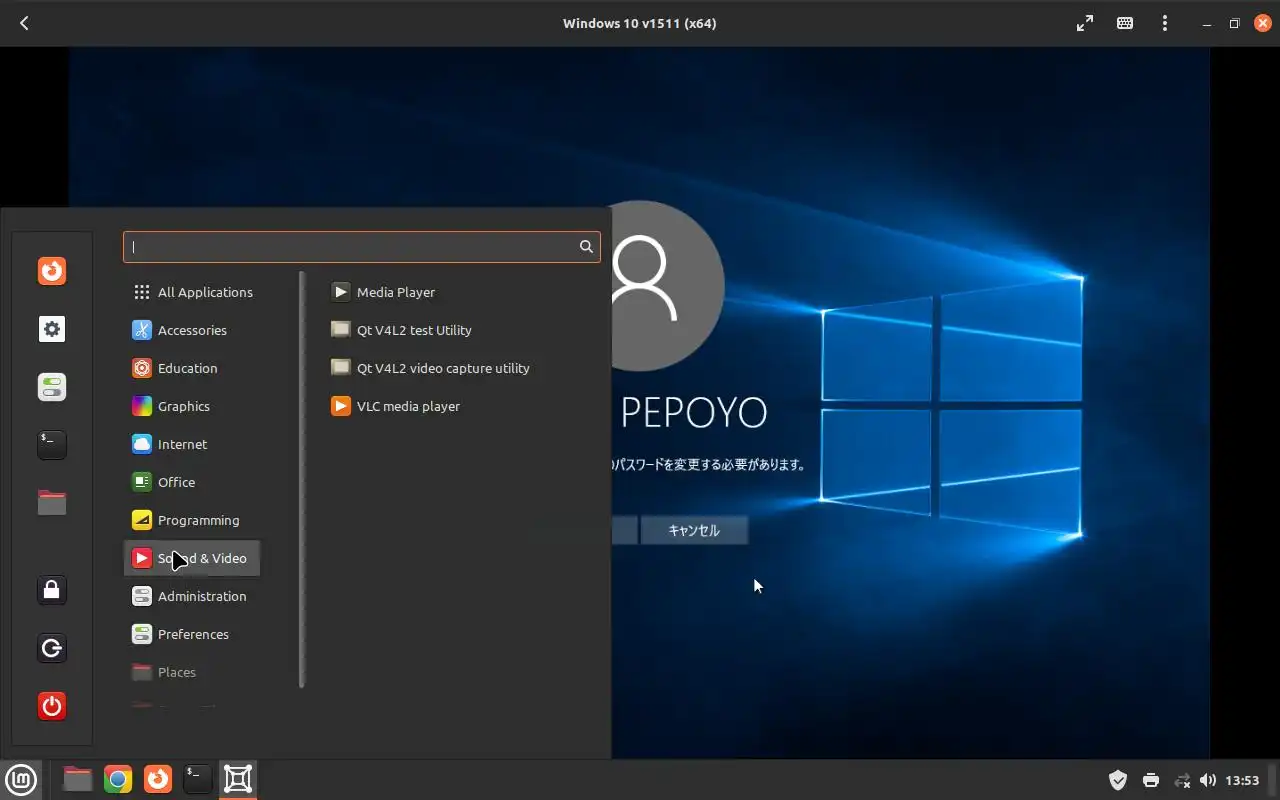Image resolution: width=1280 pixels, height=800 pixels.
Task: Click the user avatar in Windows VM
Action: [667, 284]
